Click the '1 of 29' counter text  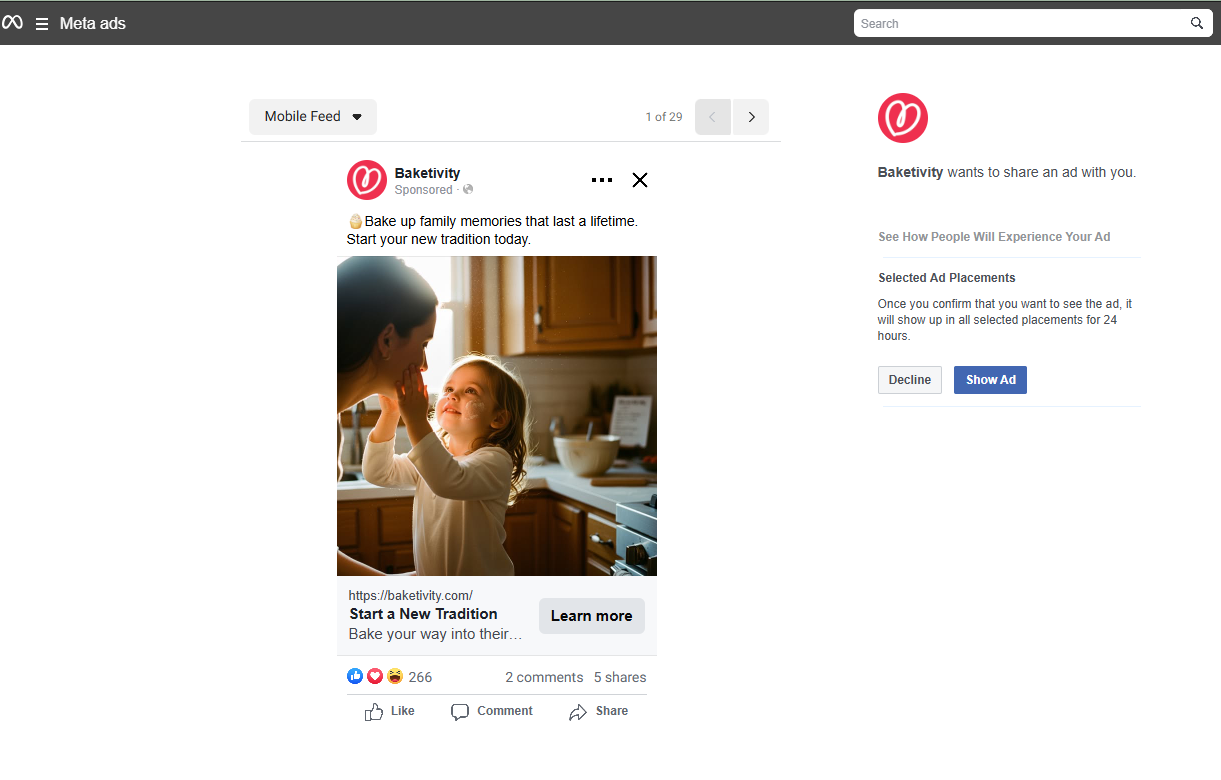tap(664, 117)
